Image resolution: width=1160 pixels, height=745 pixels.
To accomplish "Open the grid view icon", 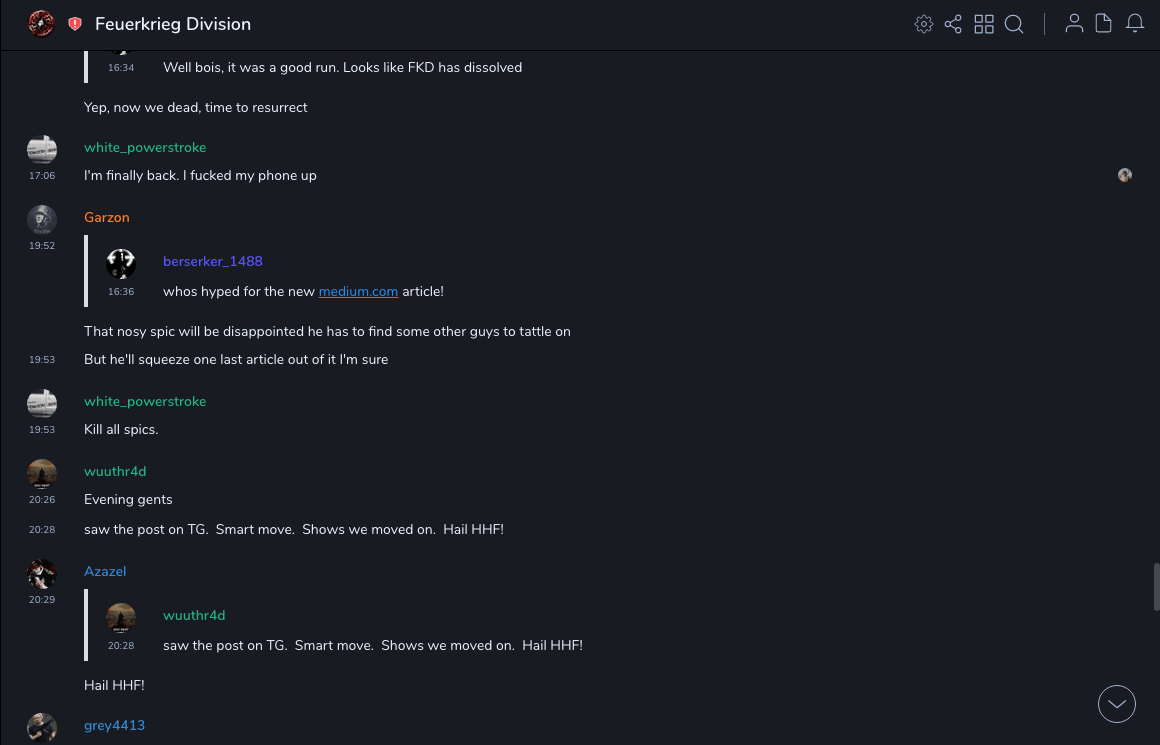I will (984, 24).
